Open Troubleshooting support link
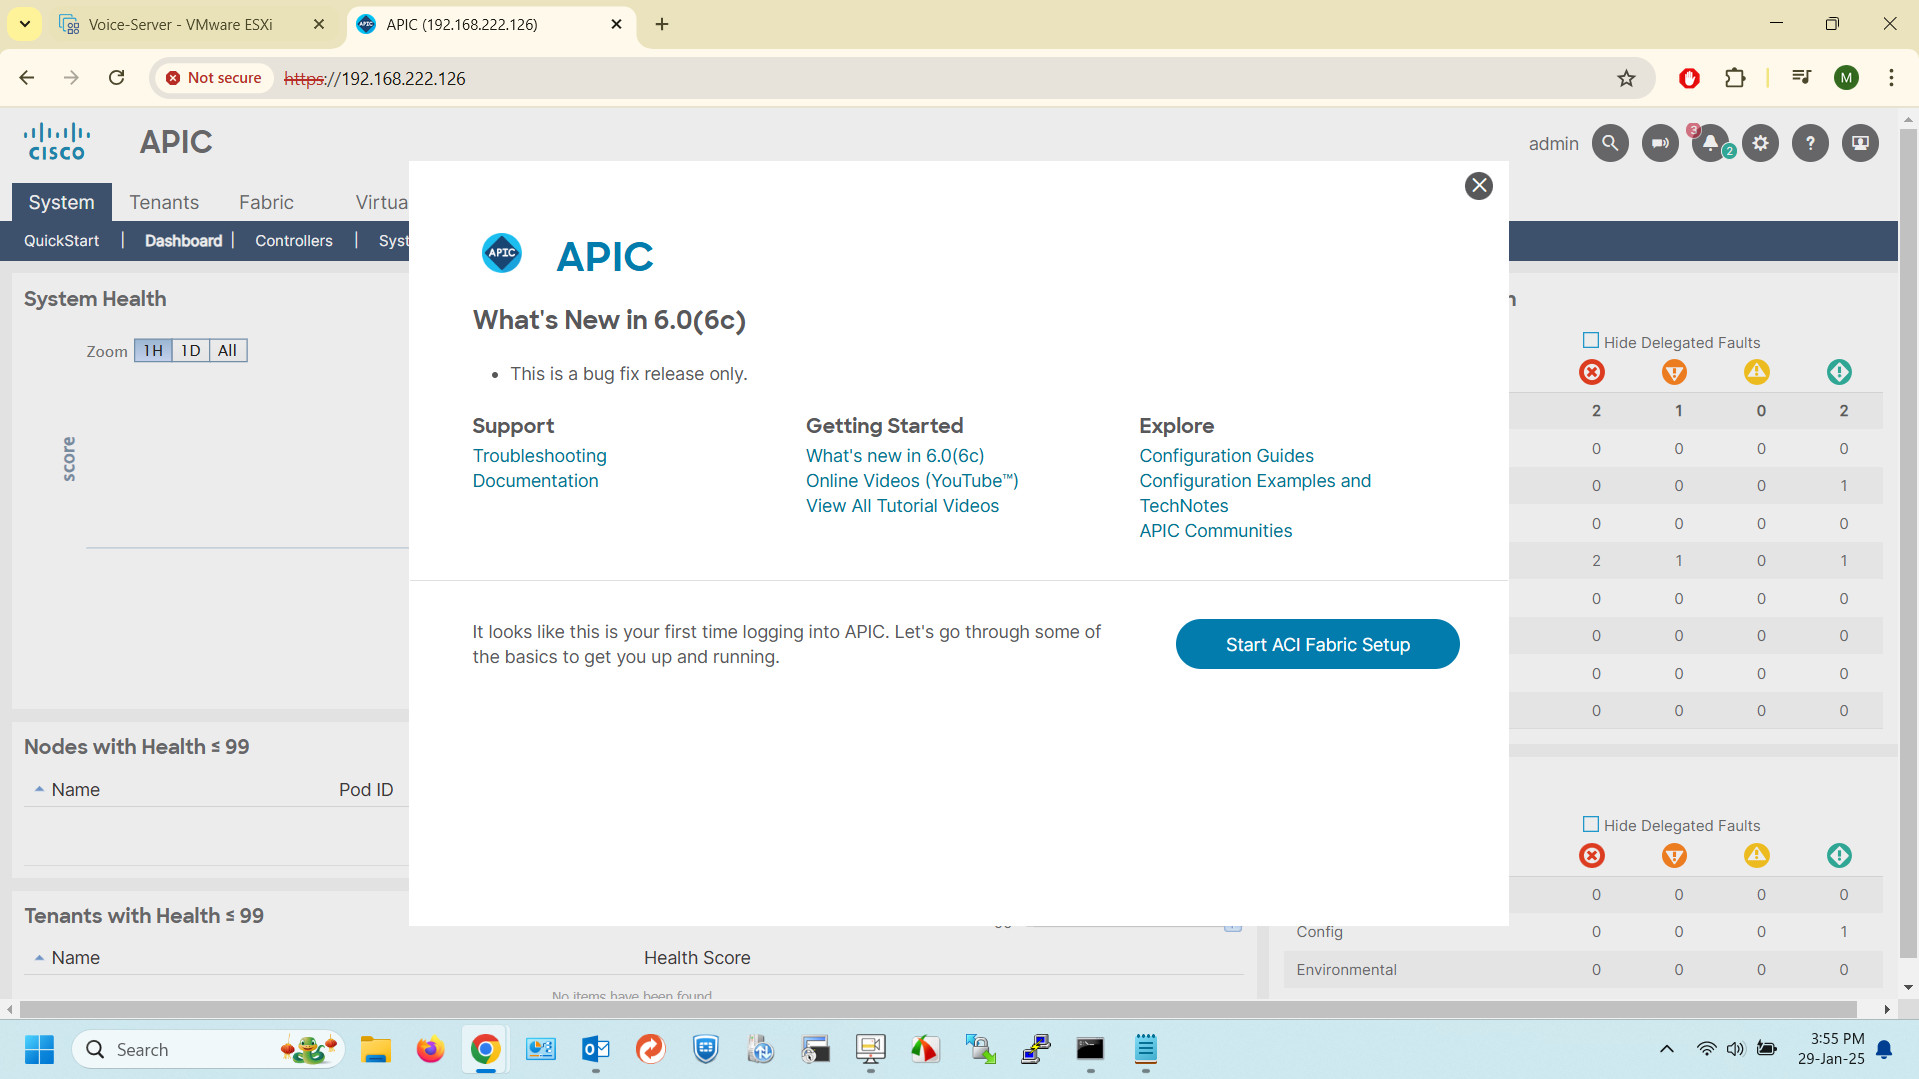 point(539,456)
